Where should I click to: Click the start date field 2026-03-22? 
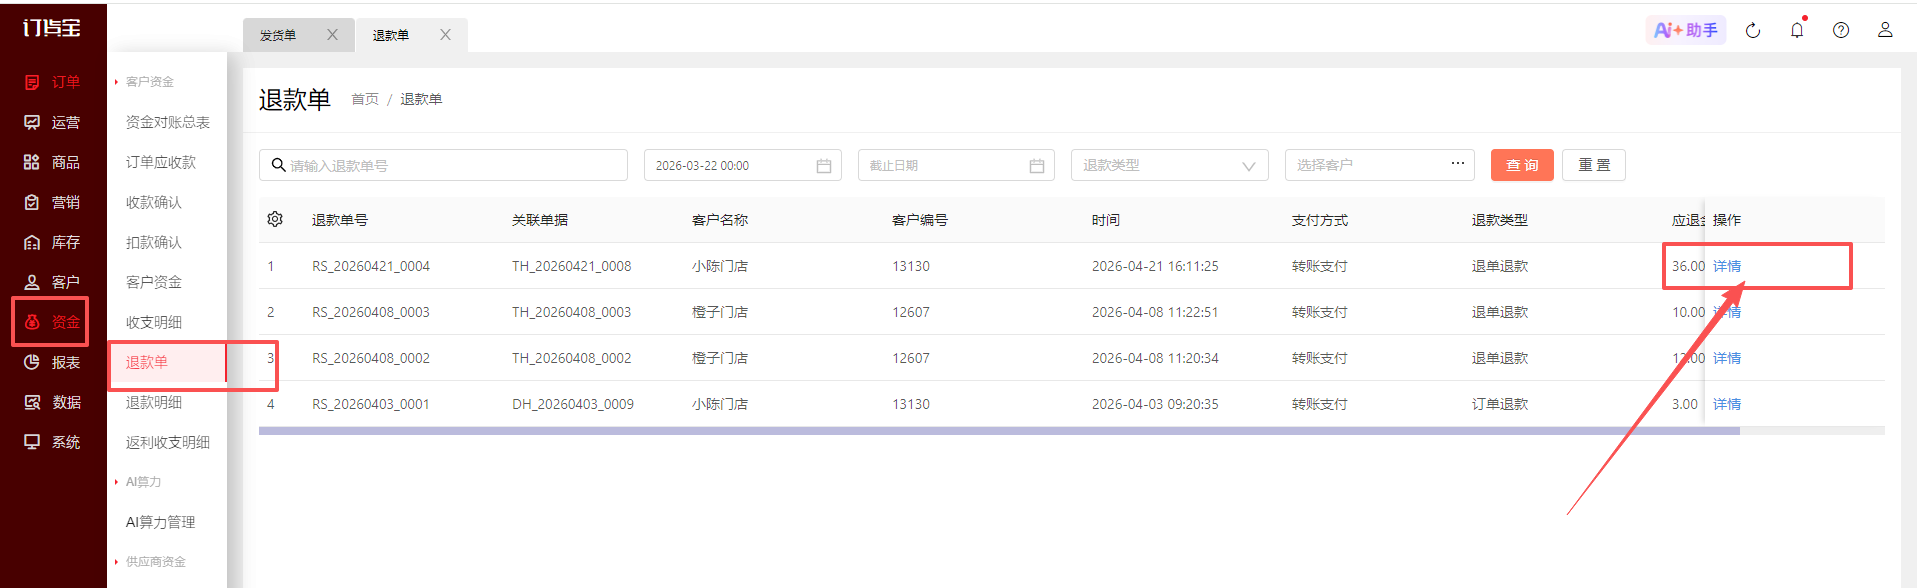coord(742,165)
